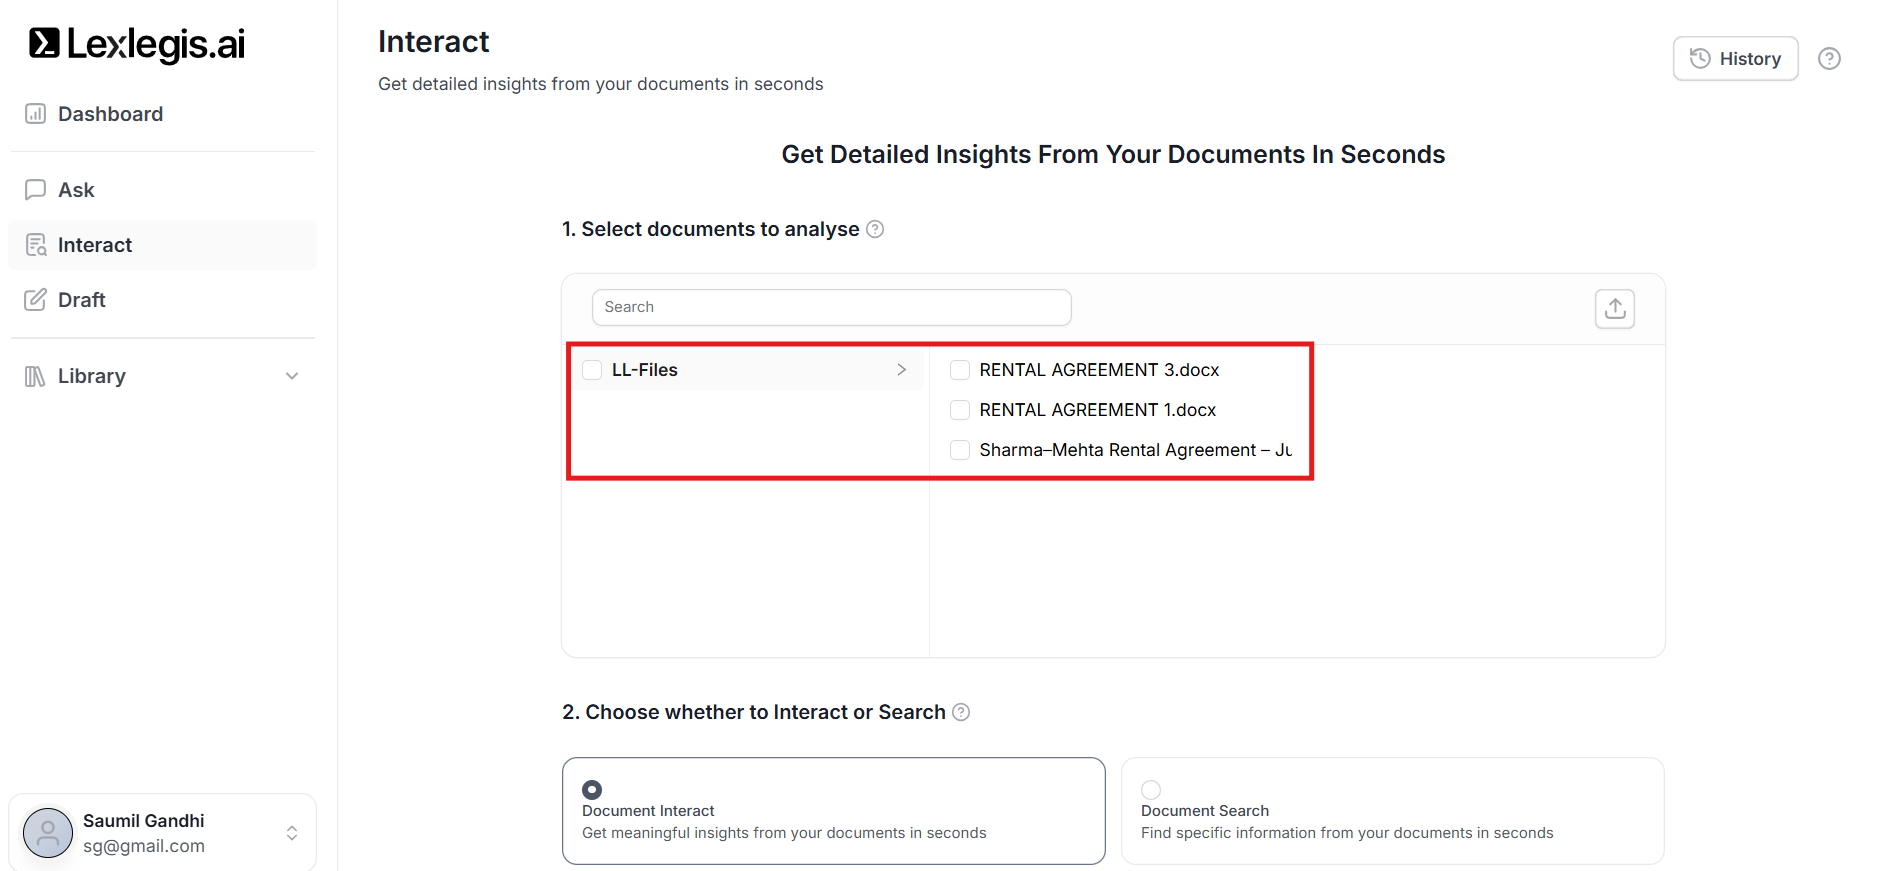Image resolution: width=1882 pixels, height=871 pixels.
Task: Check the Sharma–Mehta Rental Agreement checkbox
Action: 960,450
